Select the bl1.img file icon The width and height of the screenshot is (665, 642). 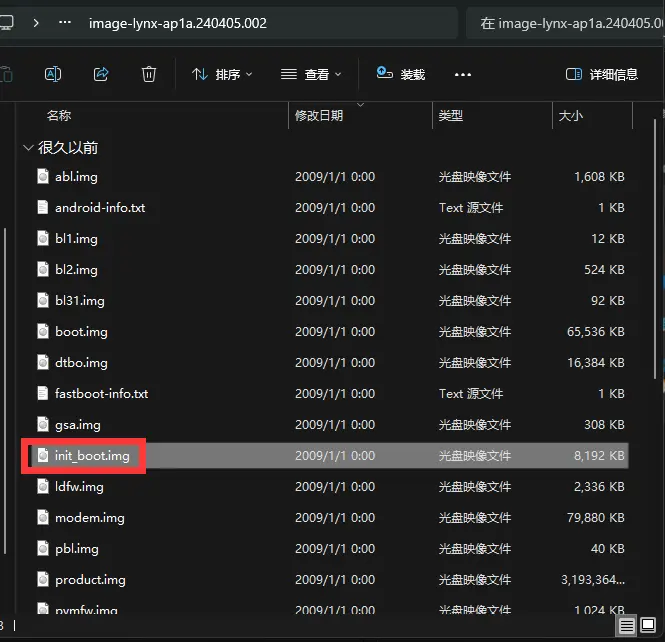pyautogui.click(x=43, y=238)
